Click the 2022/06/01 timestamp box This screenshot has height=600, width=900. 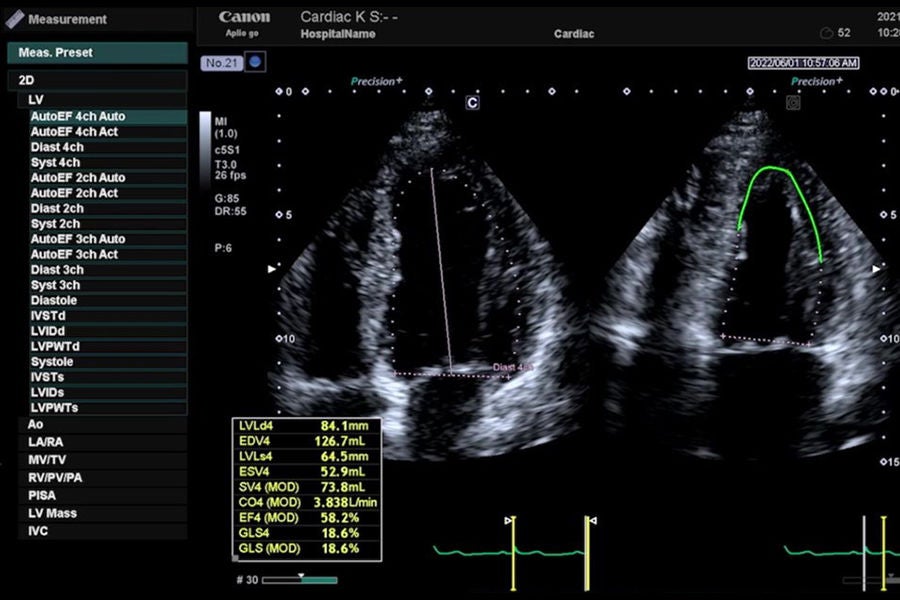point(804,63)
